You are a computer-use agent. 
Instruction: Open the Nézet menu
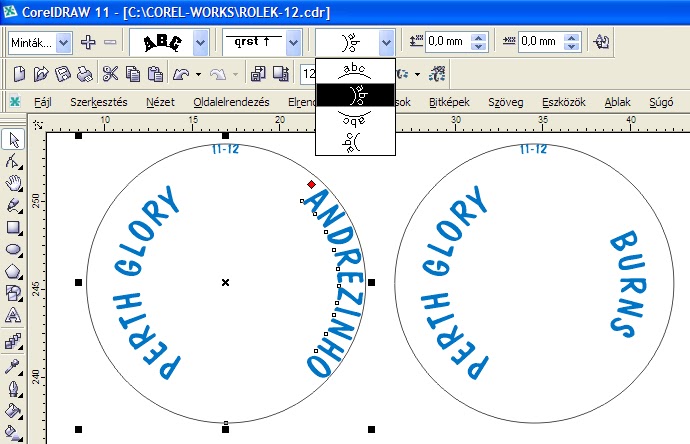[160, 102]
